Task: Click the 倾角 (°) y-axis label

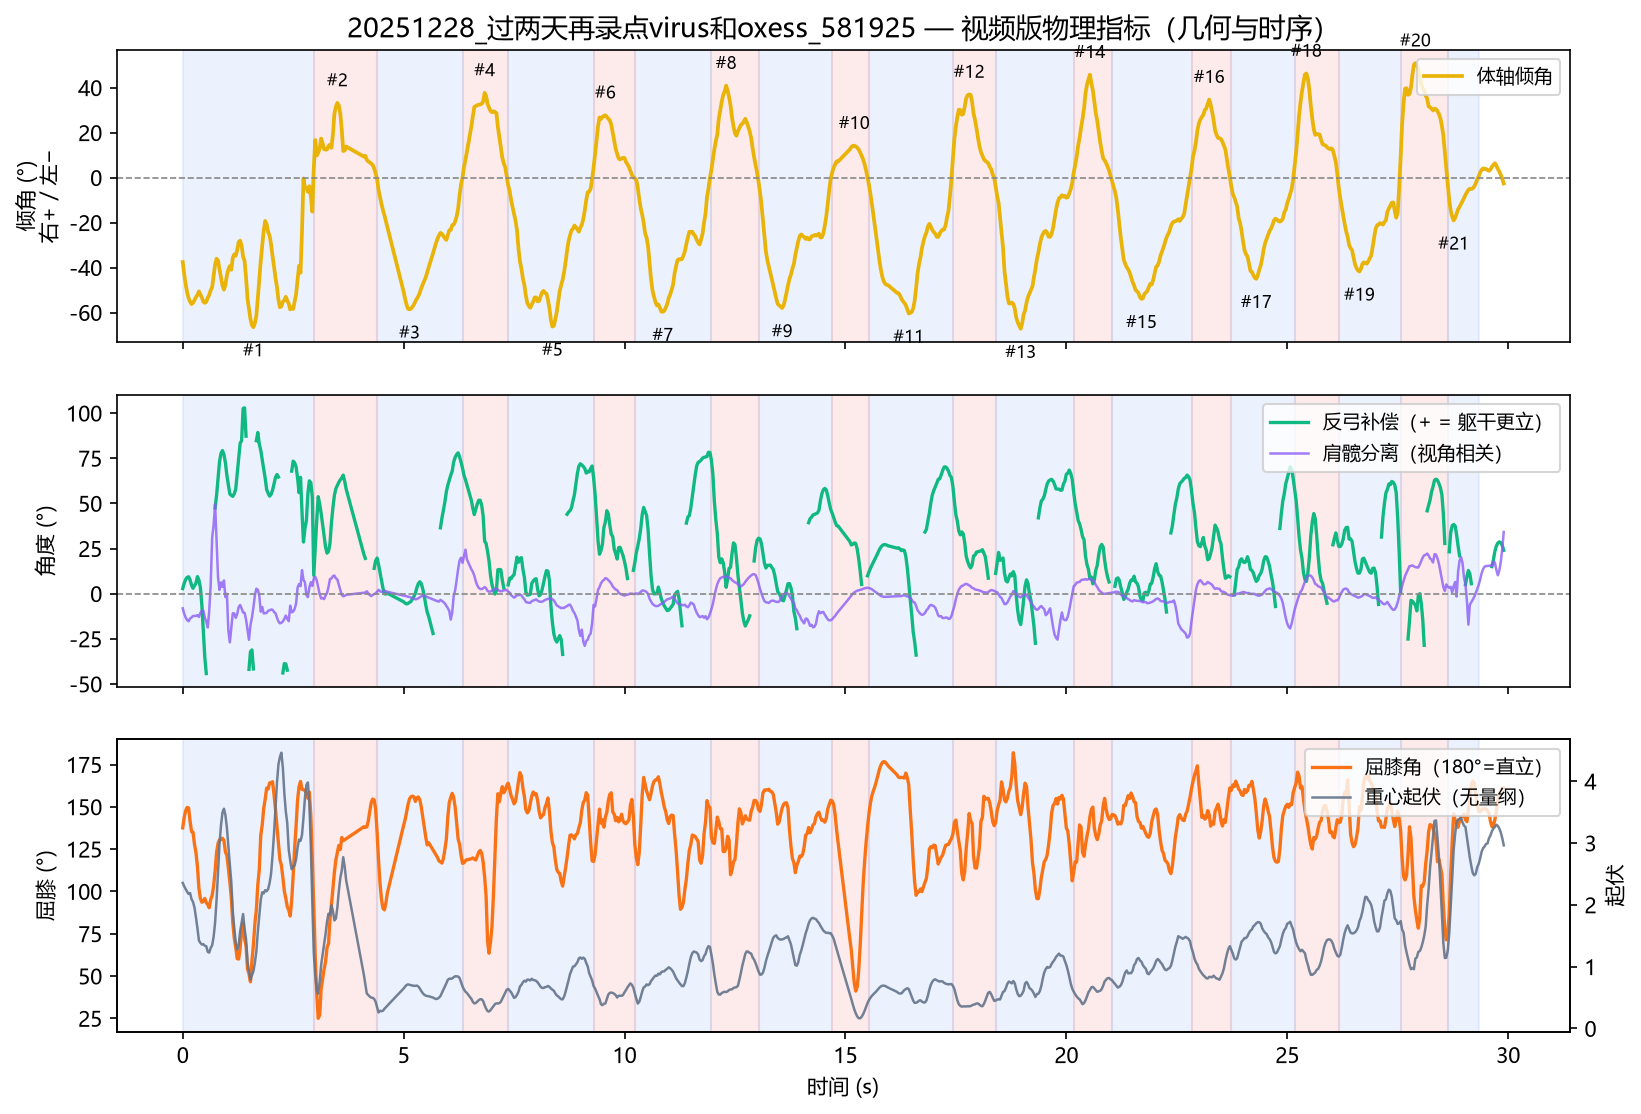Action: tap(27, 197)
